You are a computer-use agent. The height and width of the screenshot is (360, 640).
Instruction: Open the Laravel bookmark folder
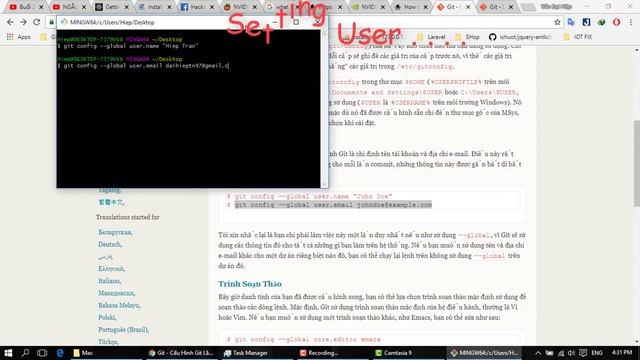[431, 37]
